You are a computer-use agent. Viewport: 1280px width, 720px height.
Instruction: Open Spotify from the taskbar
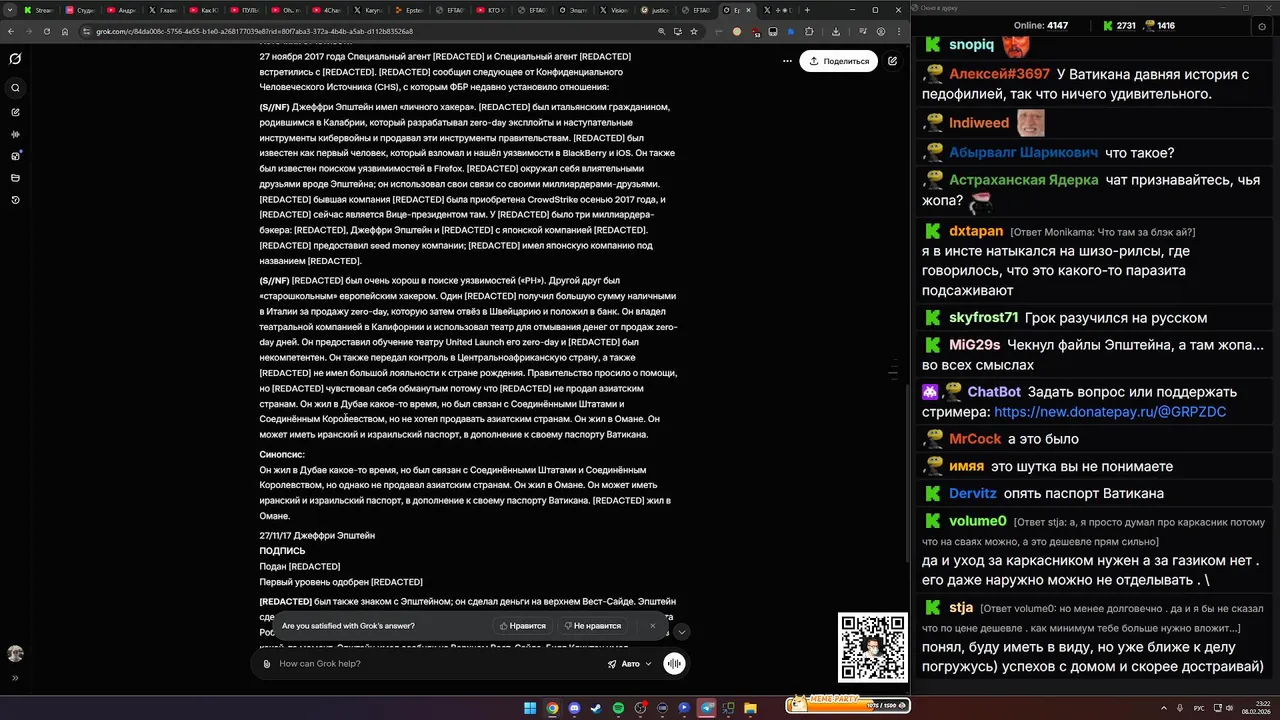pos(618,708)
